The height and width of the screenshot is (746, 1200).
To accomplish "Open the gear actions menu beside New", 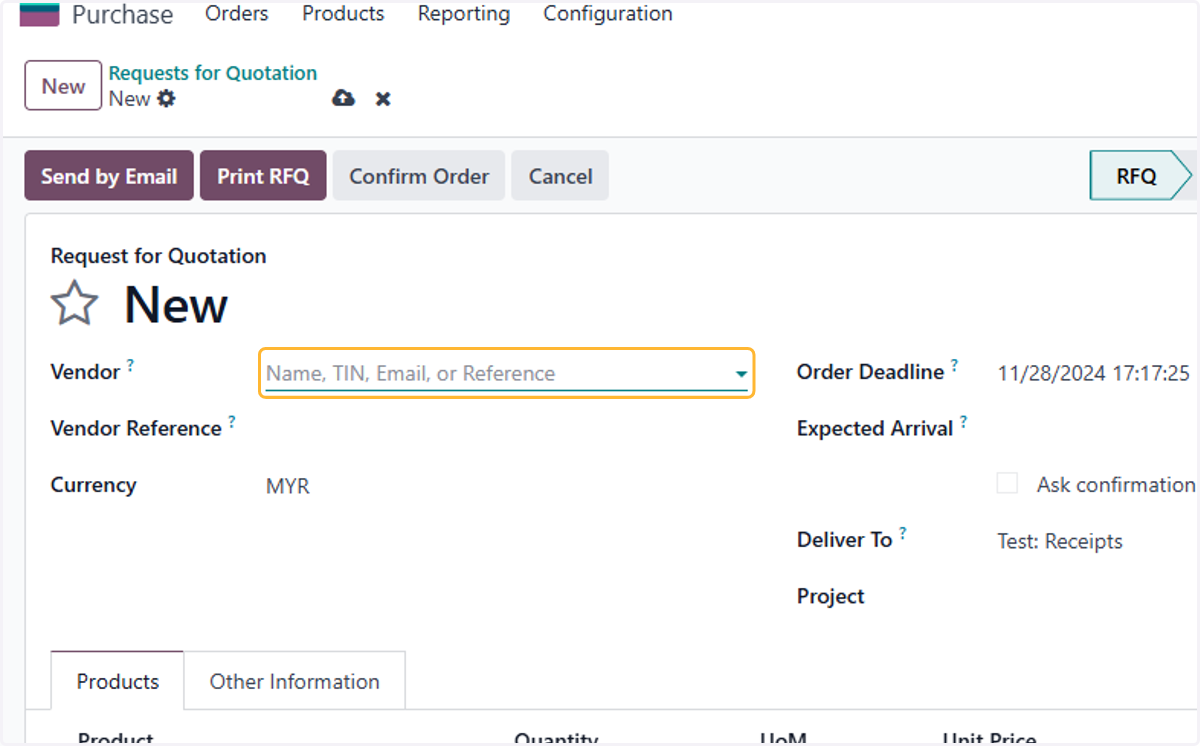I will click(166, 99).
